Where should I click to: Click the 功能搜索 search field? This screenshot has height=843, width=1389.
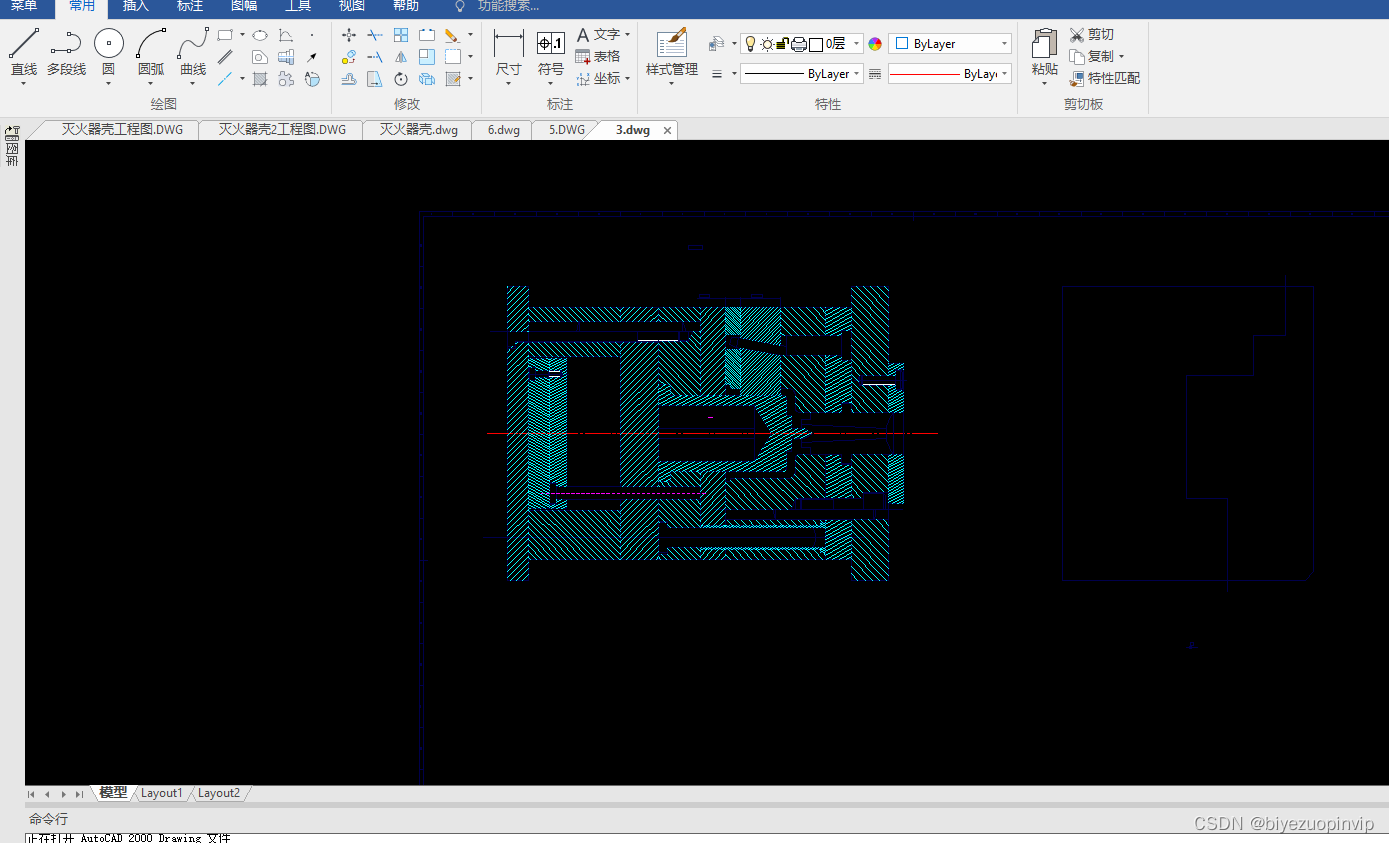(x=508, y=6)
